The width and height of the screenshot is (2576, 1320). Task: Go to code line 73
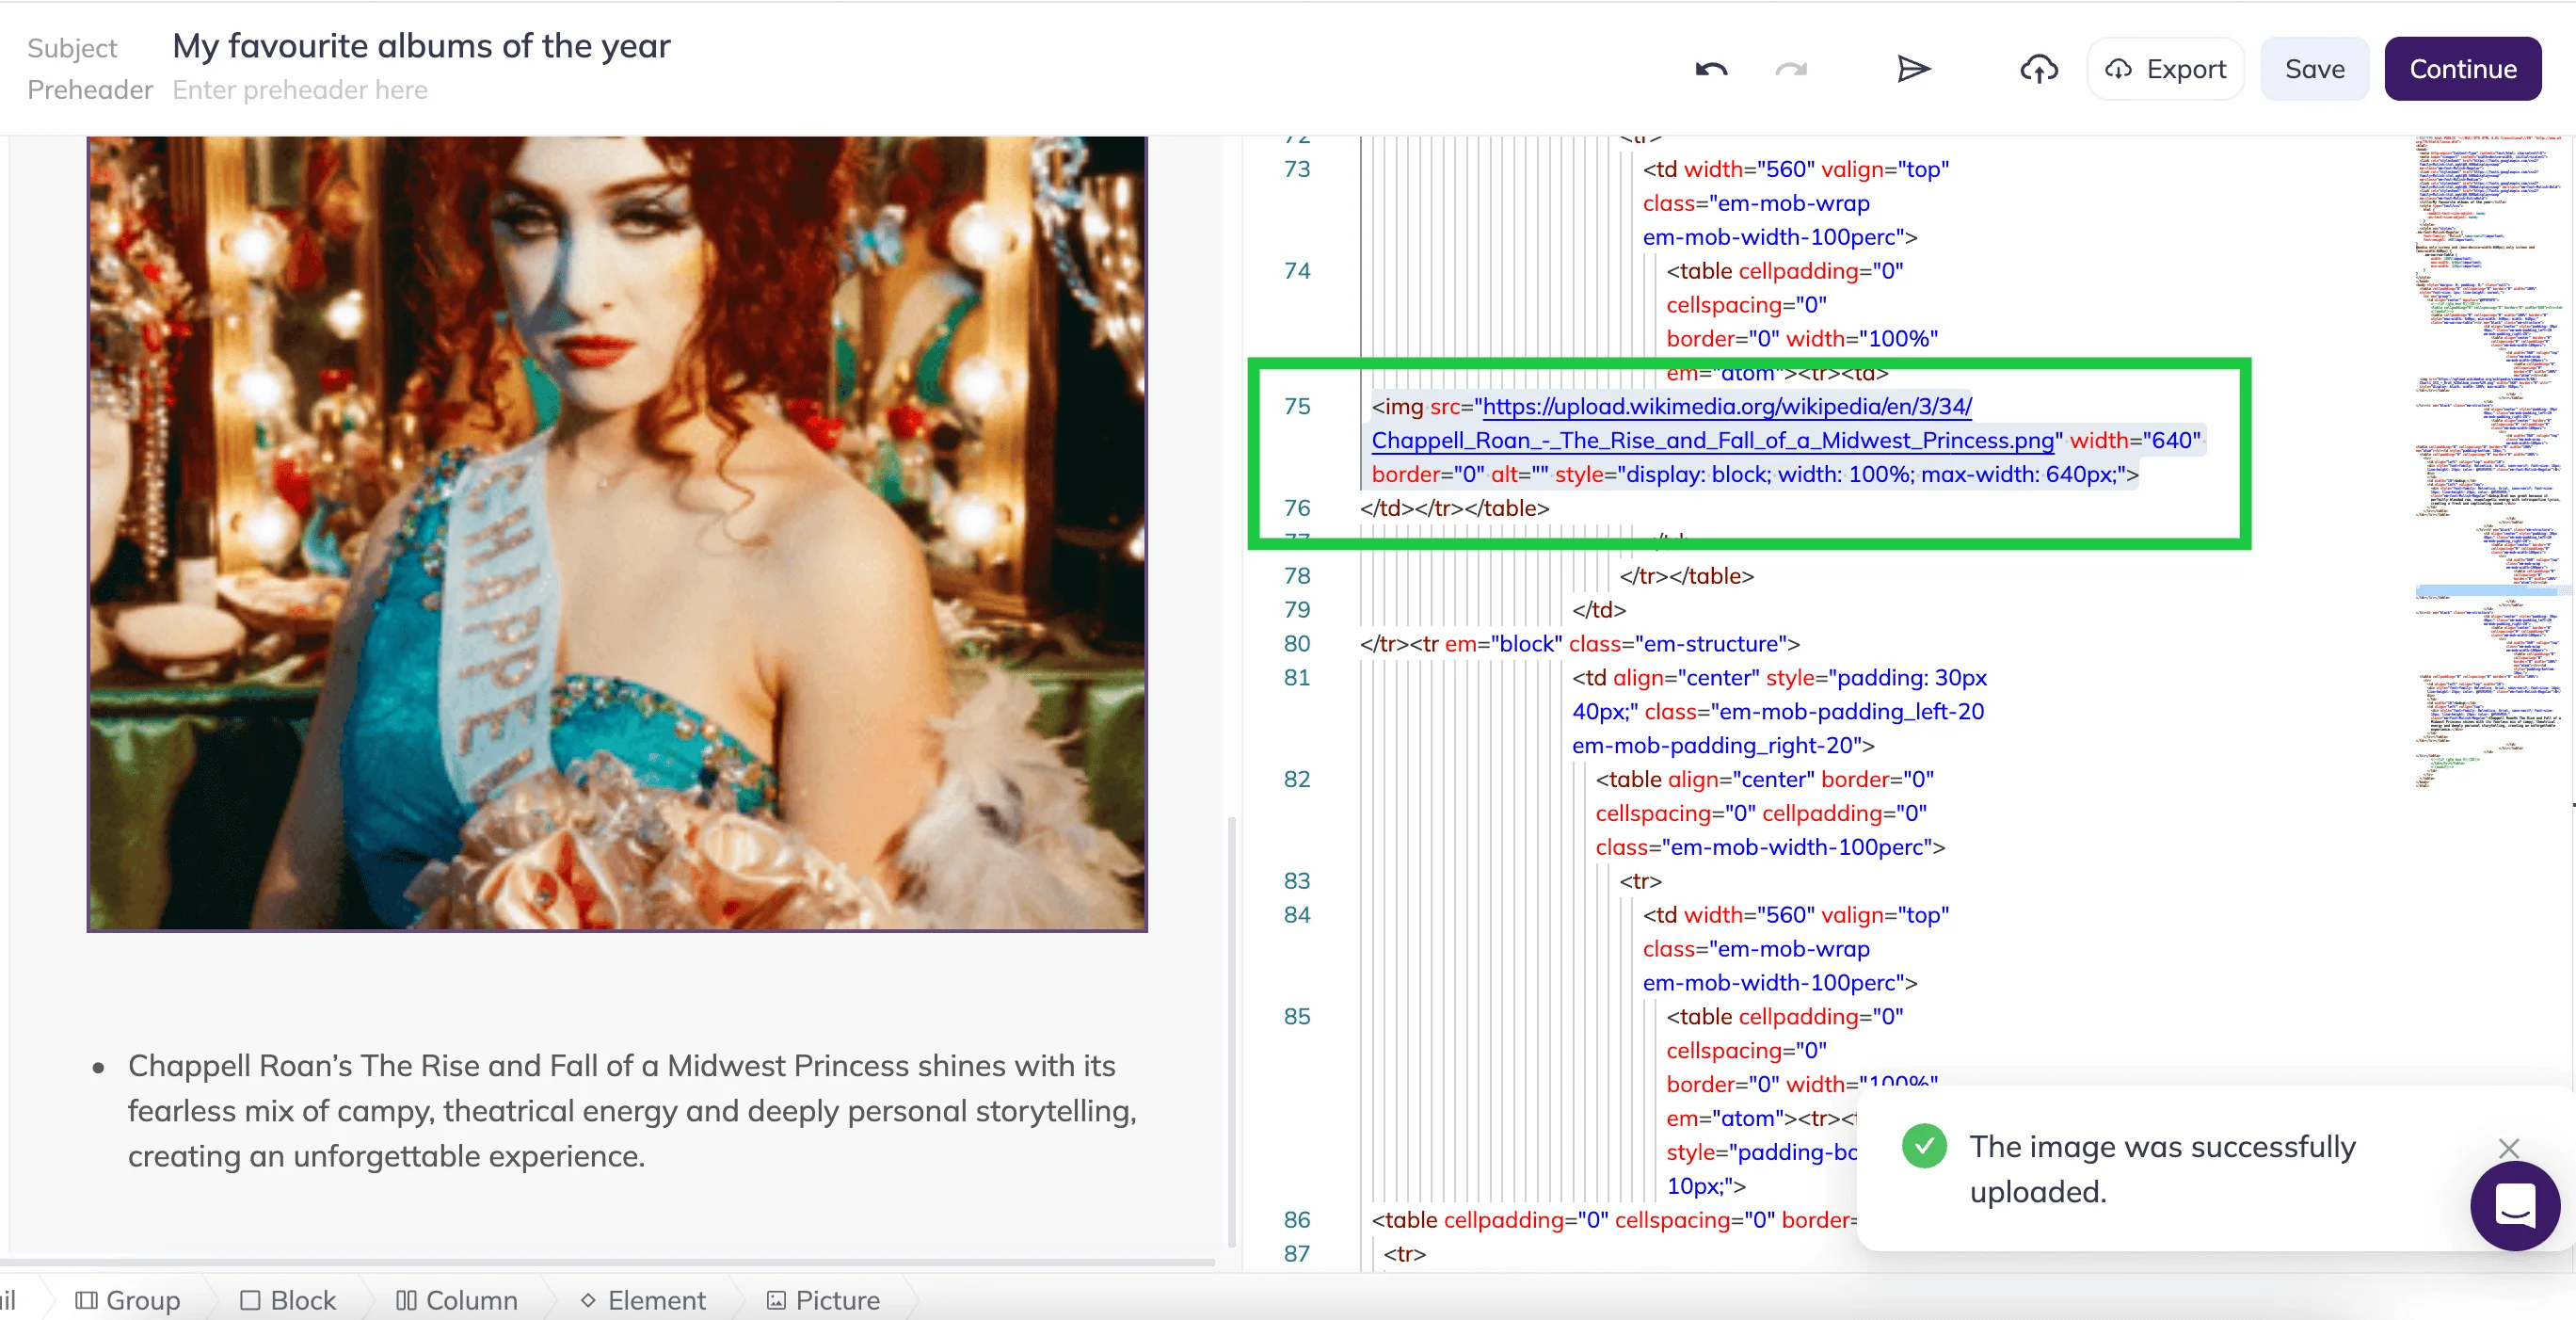click(1297, 169)
